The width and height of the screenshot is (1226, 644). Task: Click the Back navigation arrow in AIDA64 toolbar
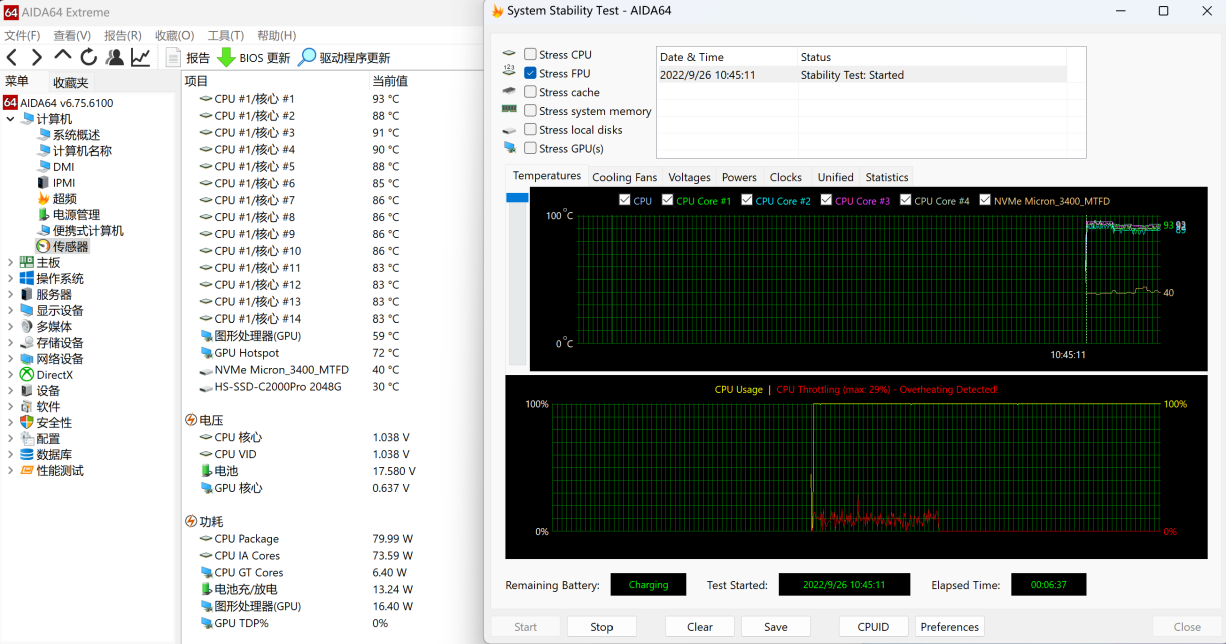coord(12,58)
